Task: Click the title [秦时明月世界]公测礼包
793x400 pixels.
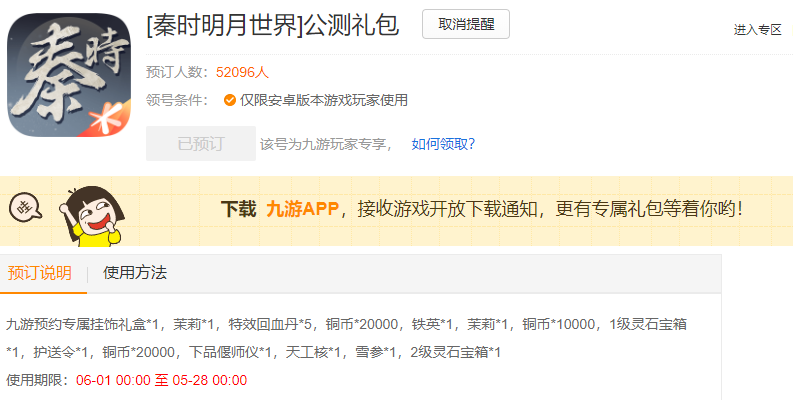Action: click(x=273, y=25)
